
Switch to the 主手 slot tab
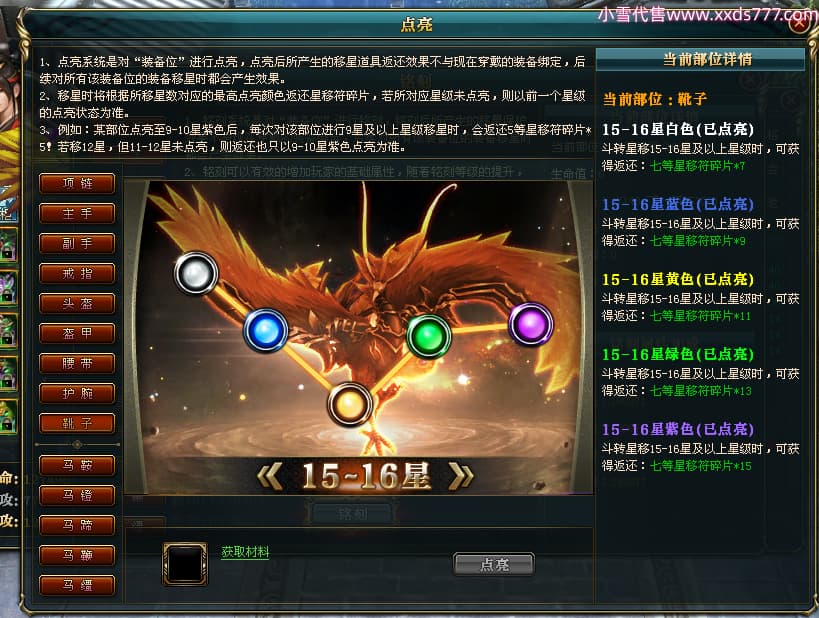coord(77,213)
